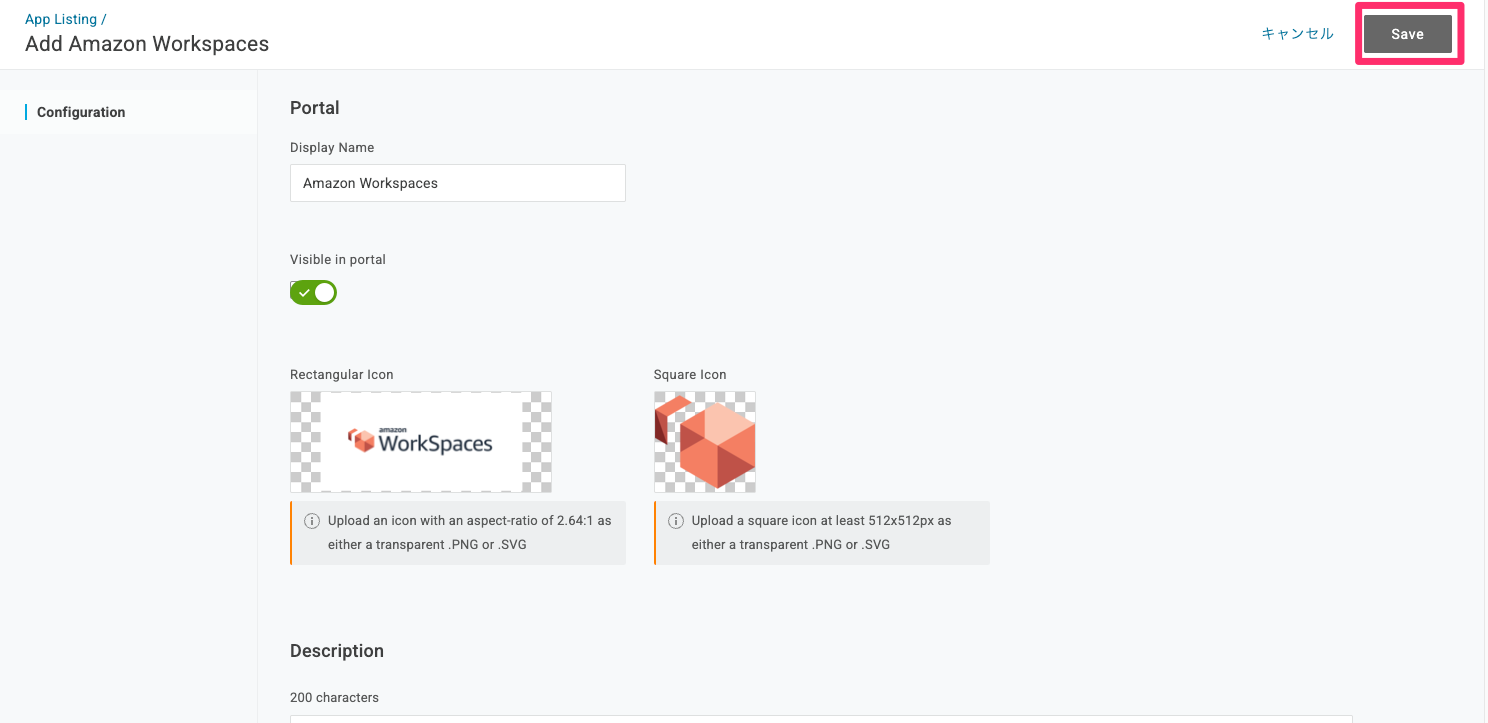Screen dimensions: 1488x723
Task: Click the Add Amazon Workspaces page title
Action: point(146,43)
